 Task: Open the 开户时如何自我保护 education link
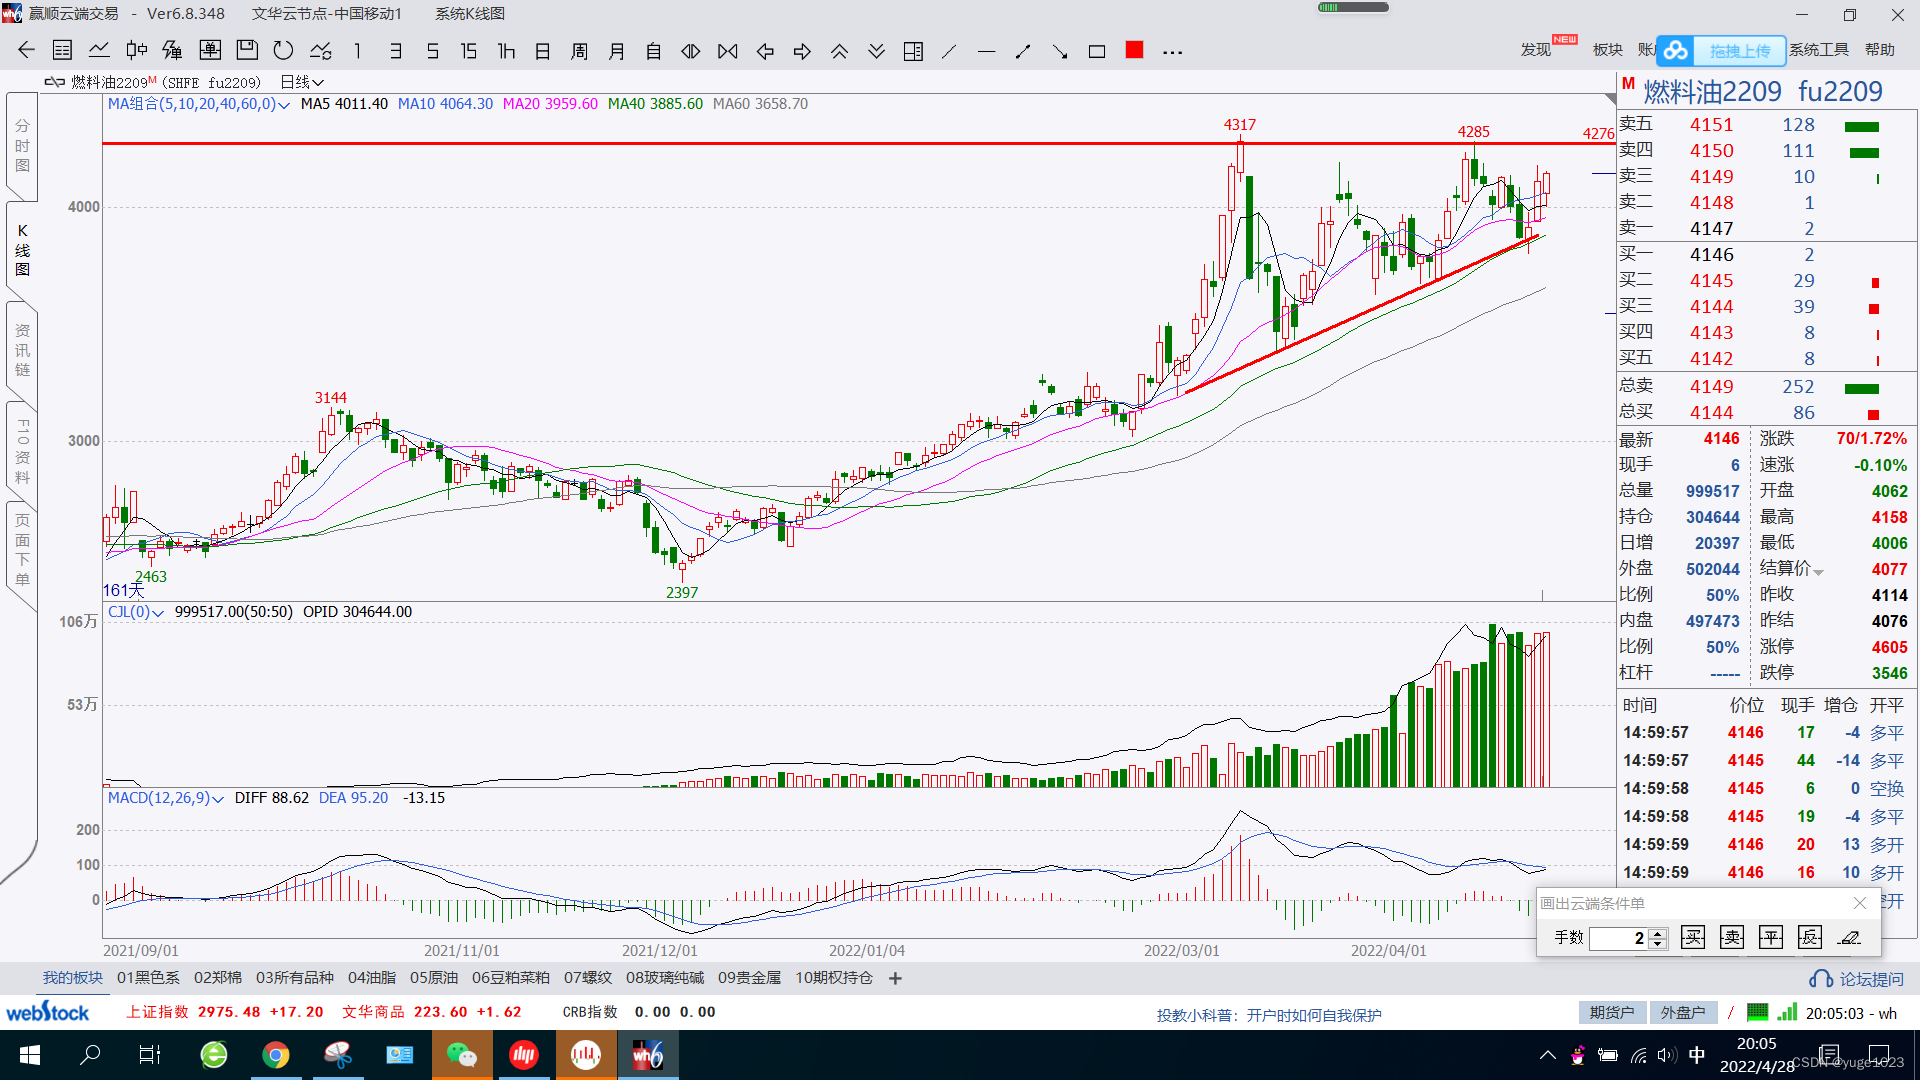coord(1314,1015)
